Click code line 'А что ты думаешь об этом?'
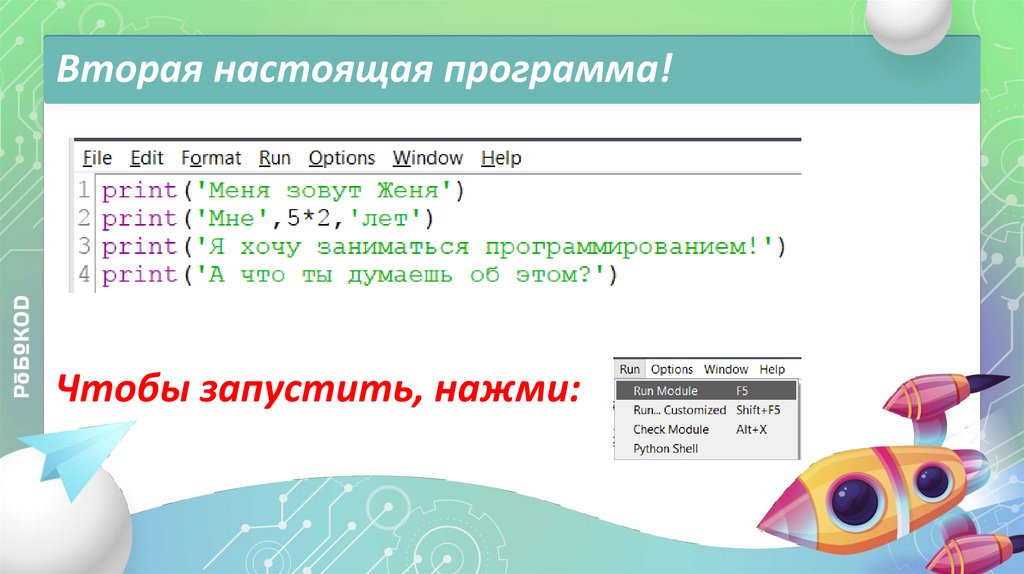The width and height of the screenshot is (1024, 574). [x=359, y=275]
